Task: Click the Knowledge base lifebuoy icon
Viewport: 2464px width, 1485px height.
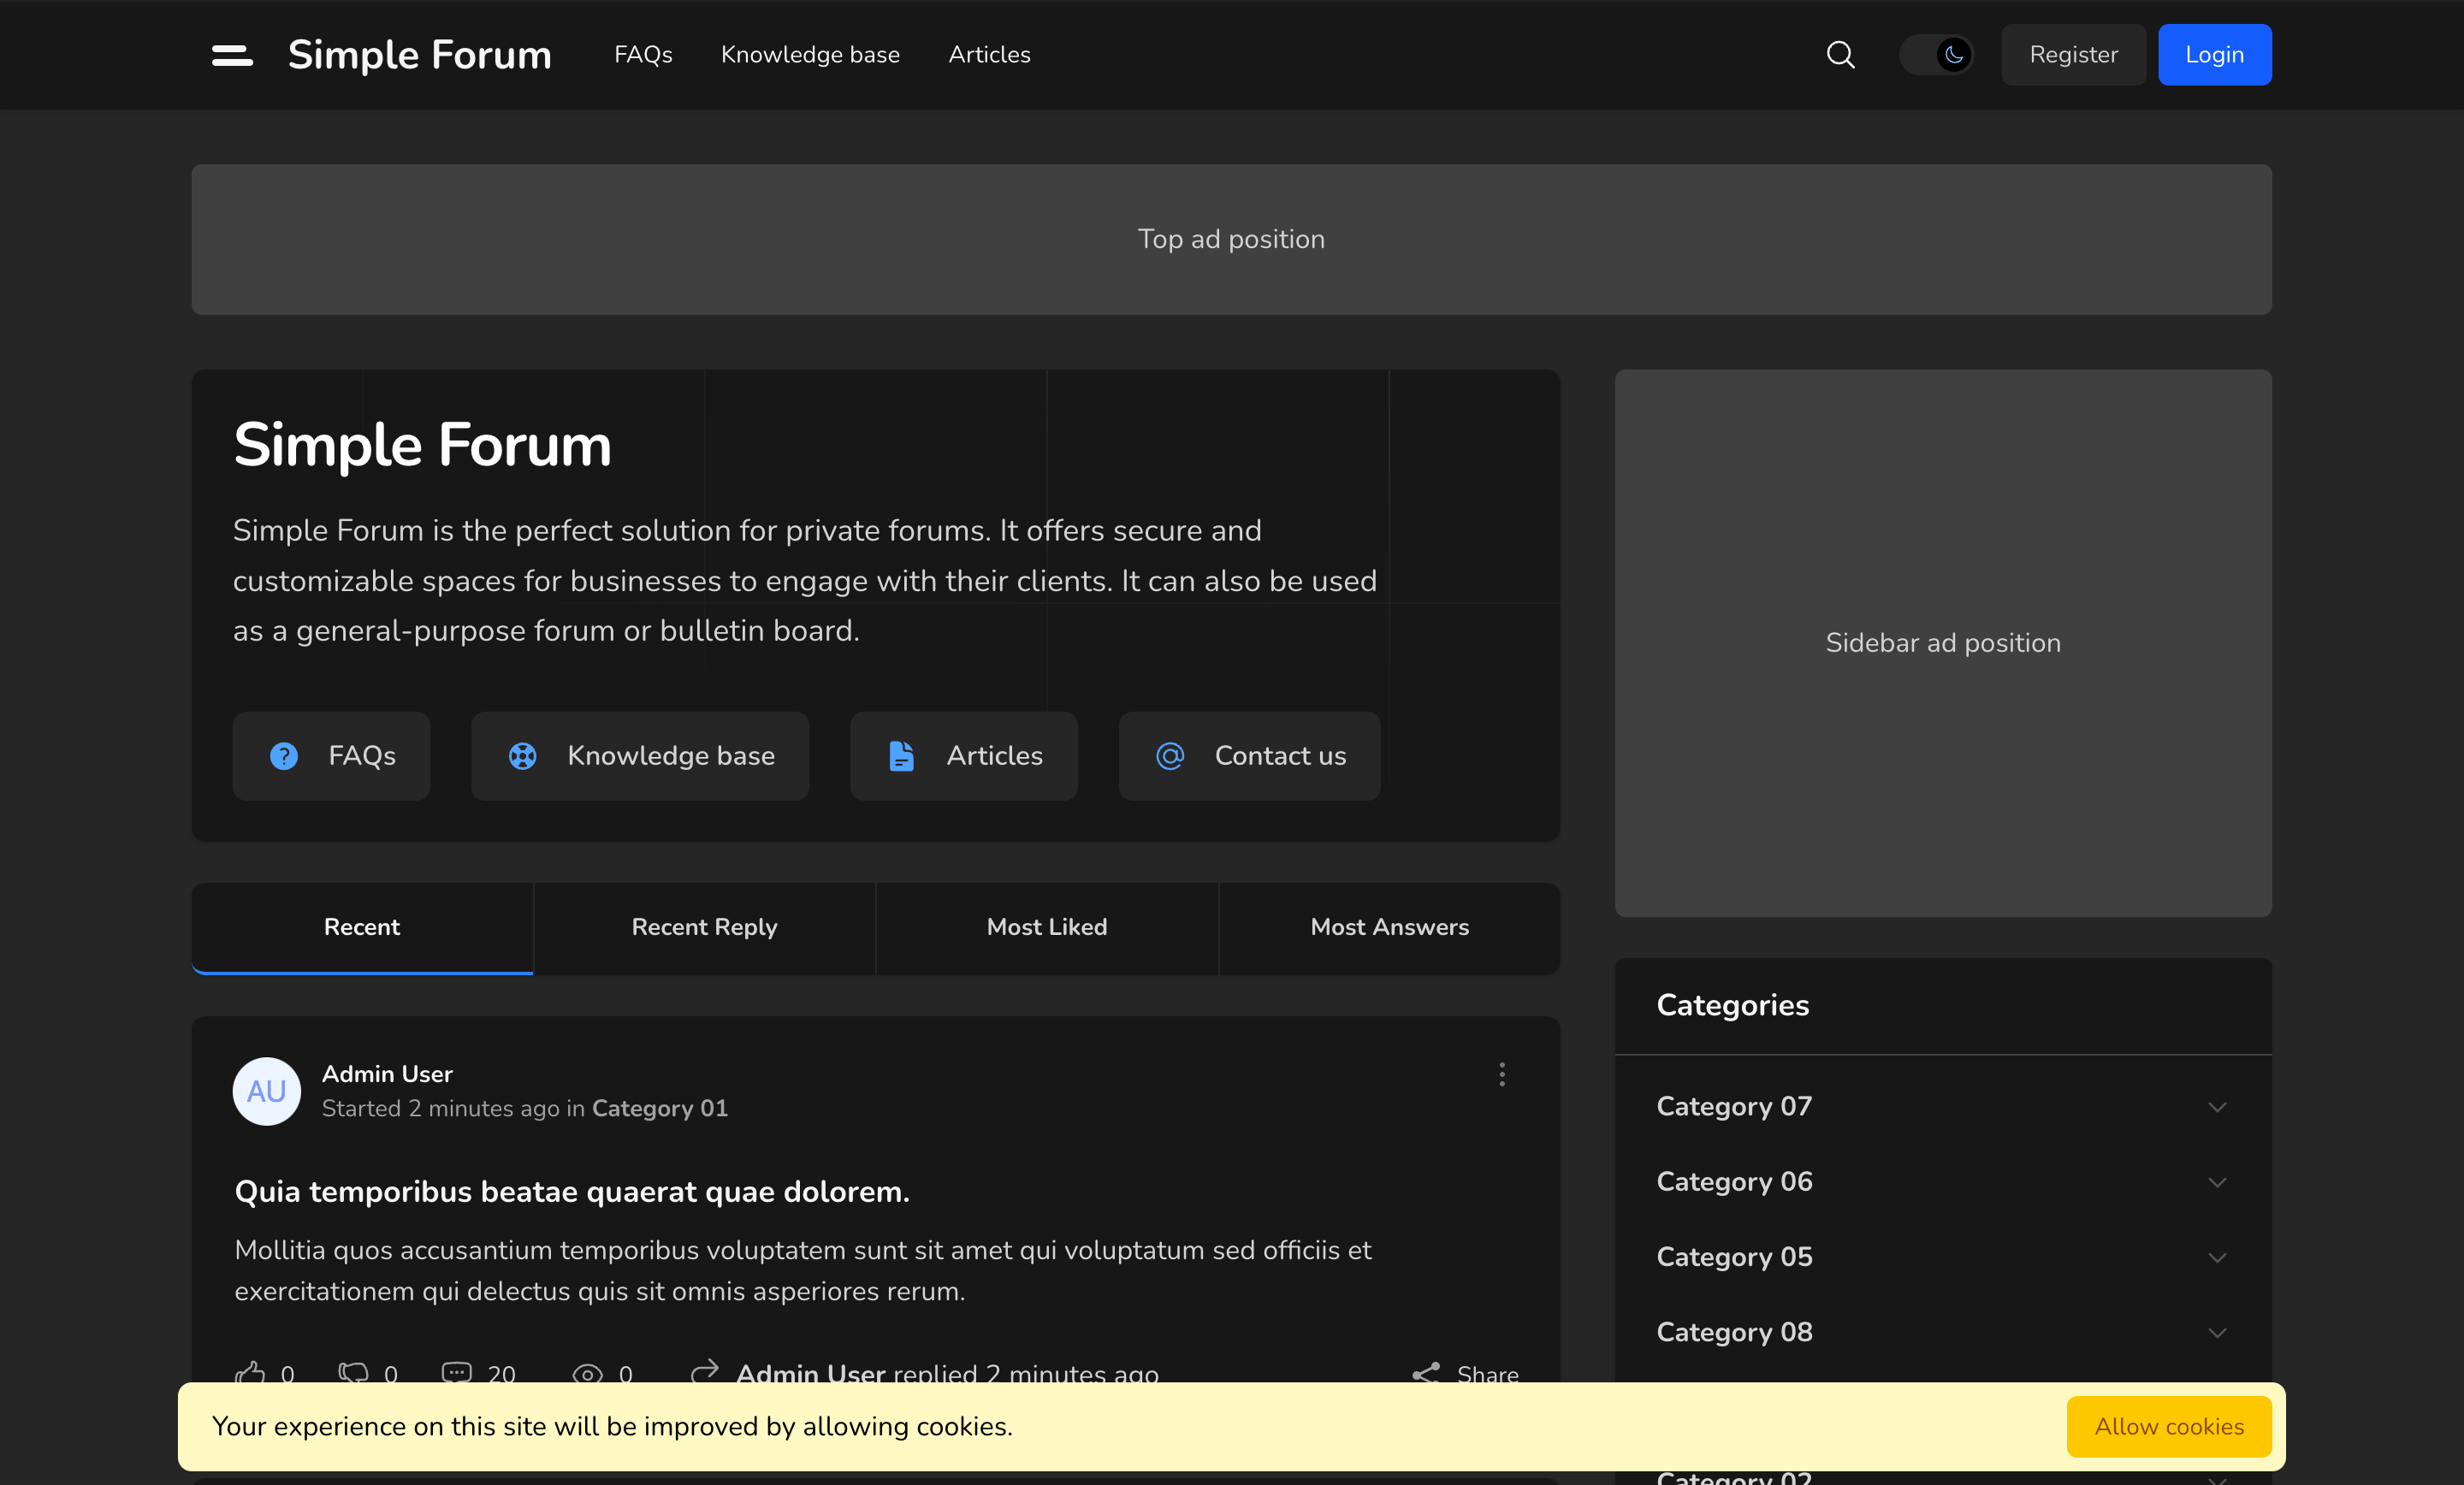Action: 523,756
